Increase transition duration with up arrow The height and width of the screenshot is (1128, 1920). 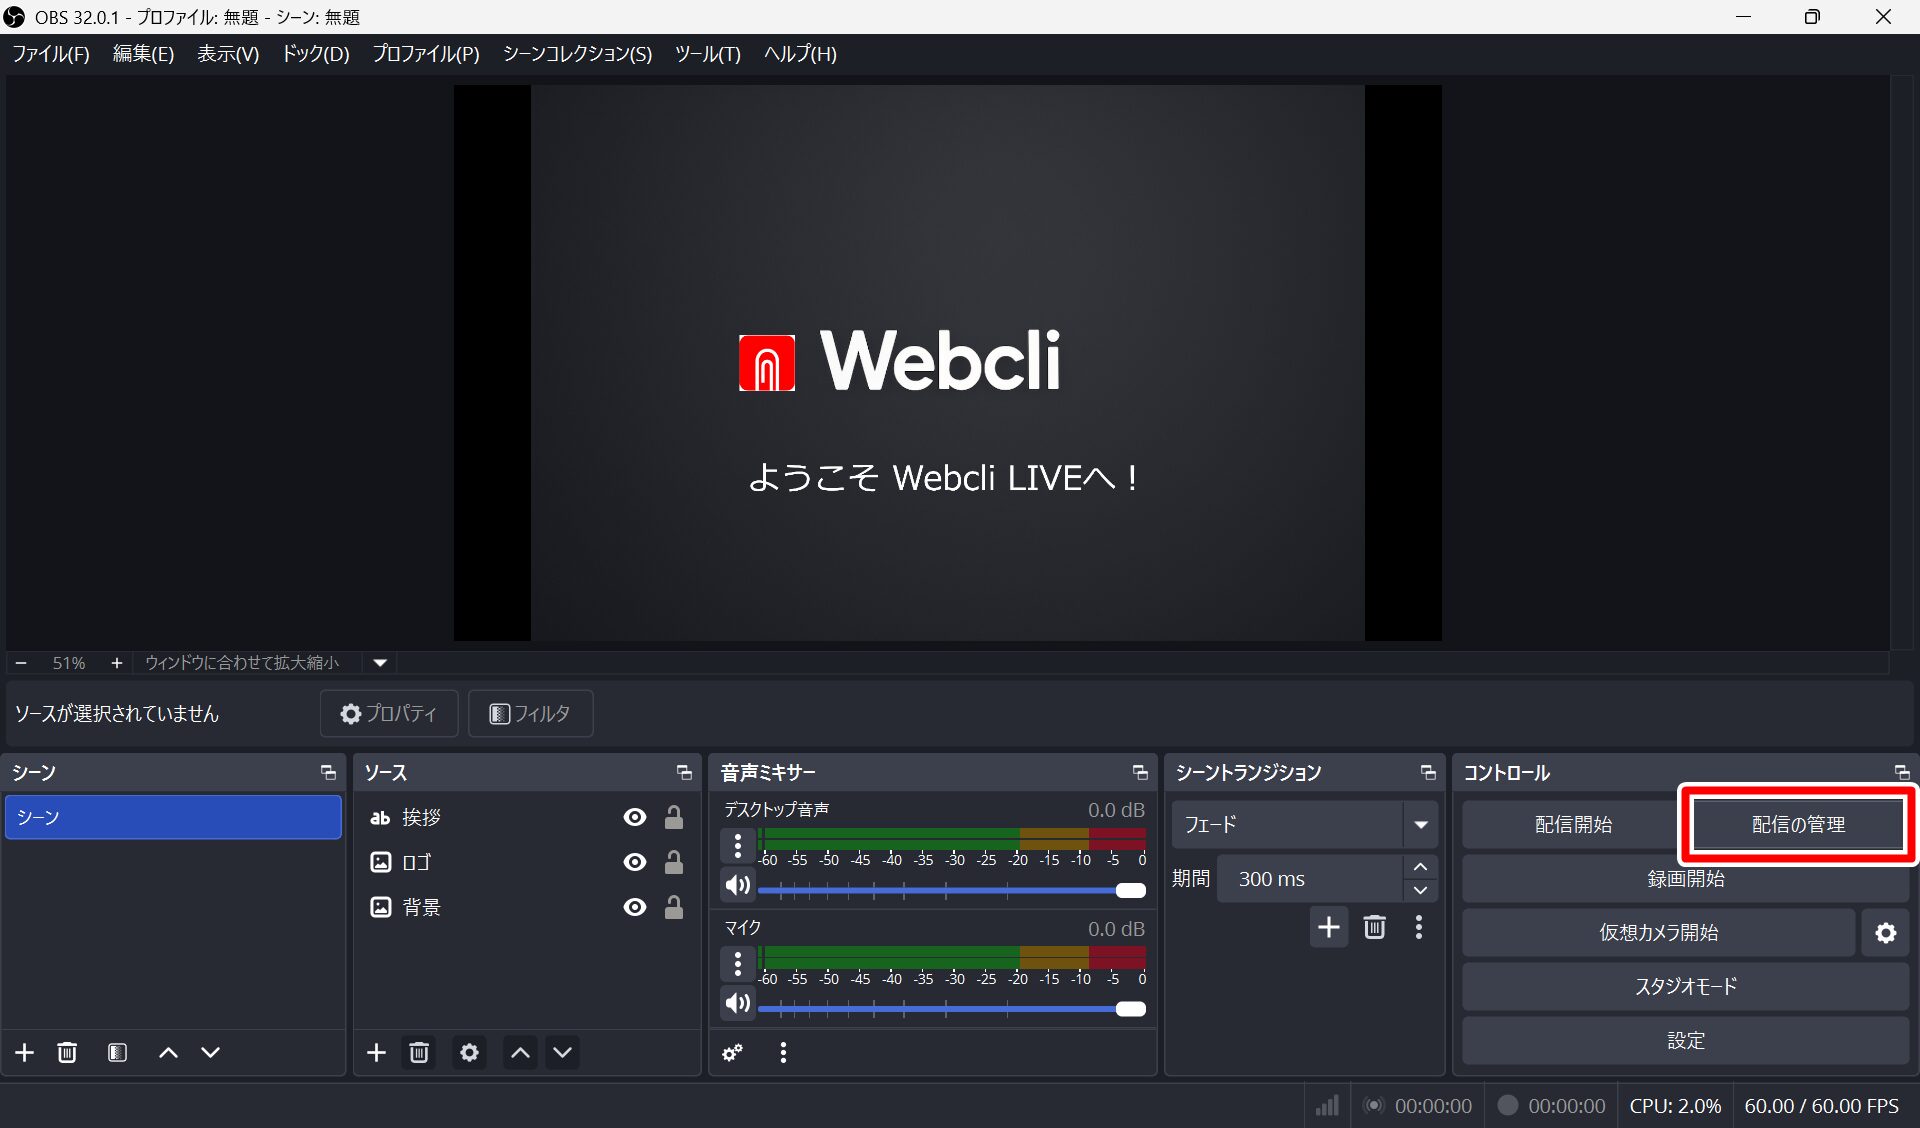click(1420, 867)
